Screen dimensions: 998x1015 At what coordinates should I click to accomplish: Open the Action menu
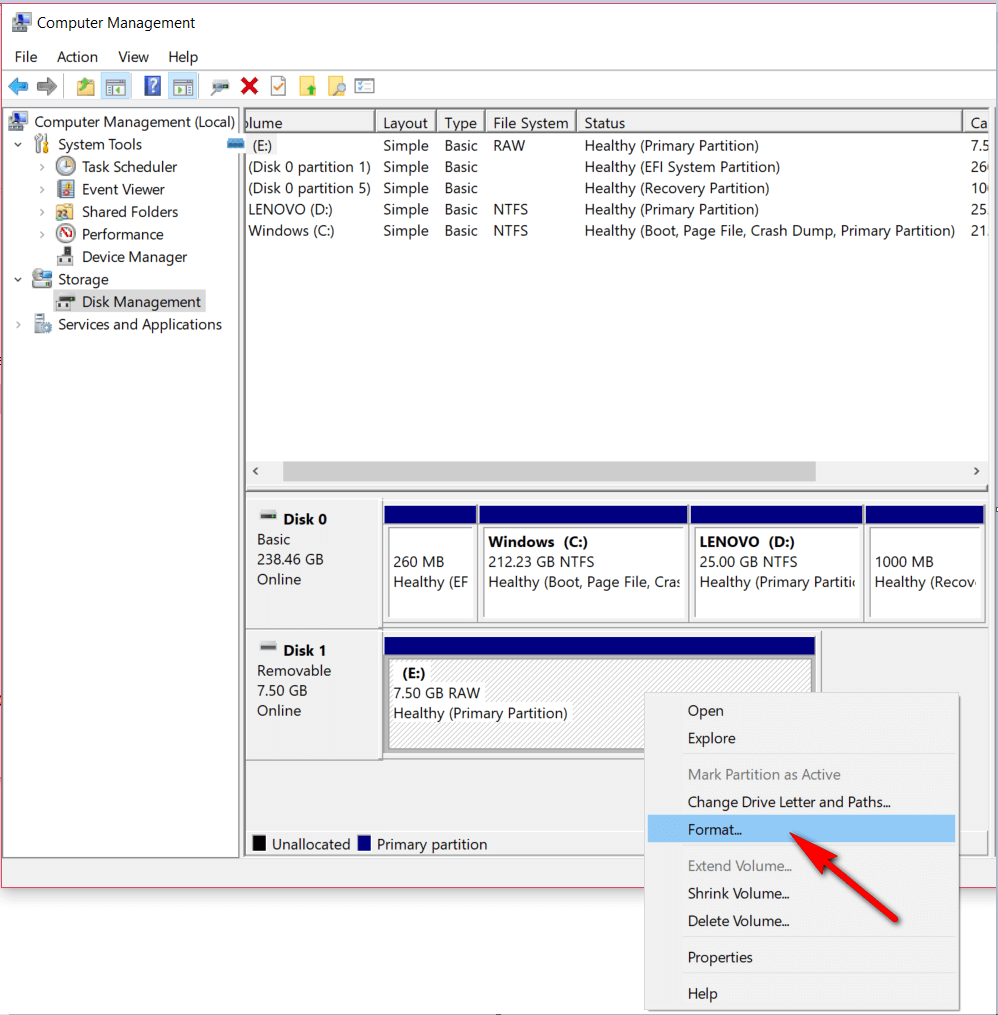click(x=77, y=57)
